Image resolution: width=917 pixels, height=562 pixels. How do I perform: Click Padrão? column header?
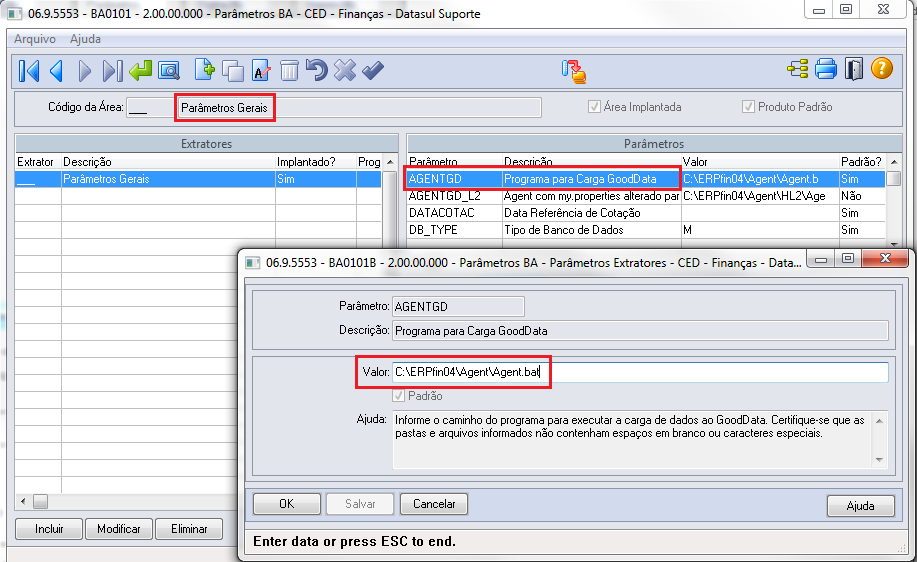(x=861, y=162)
